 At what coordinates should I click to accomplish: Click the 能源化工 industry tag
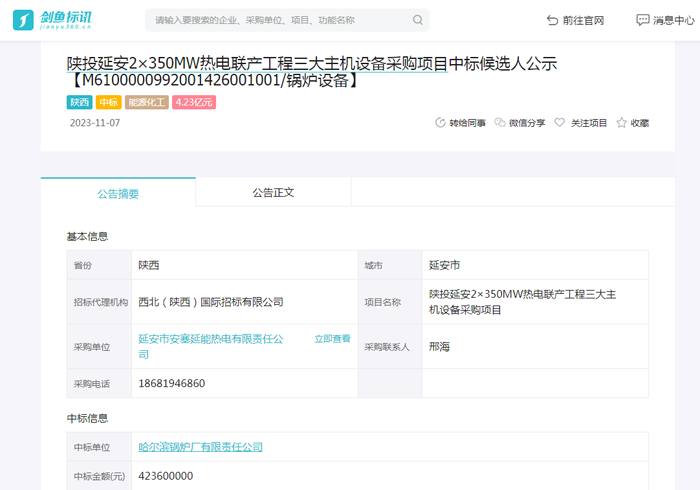(146, 102)
